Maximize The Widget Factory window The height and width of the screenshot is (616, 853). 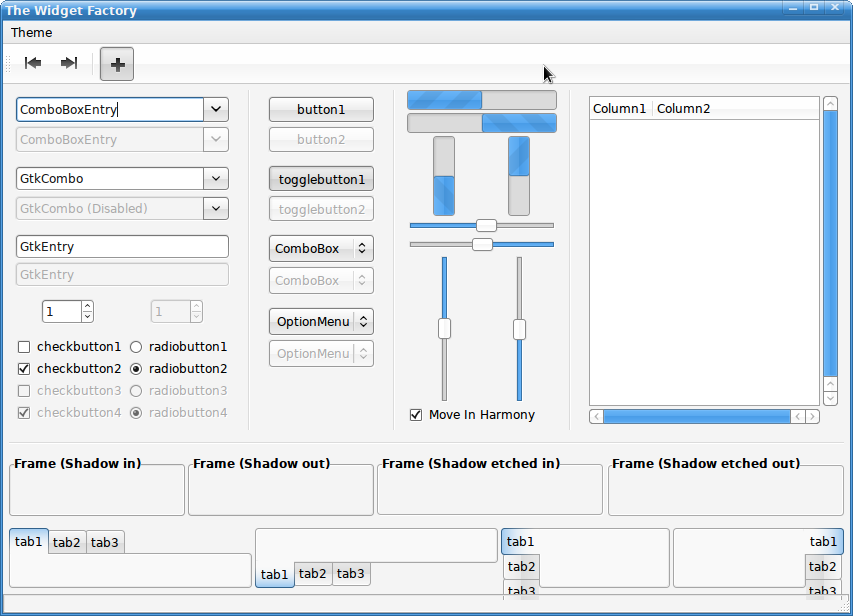tap(814, 8)
